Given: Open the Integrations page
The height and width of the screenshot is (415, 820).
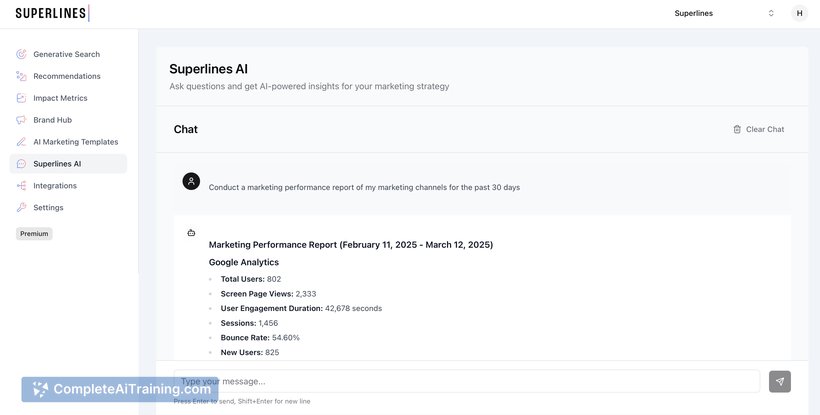Looking at the screenshot, I should pyautogui.click(x=69, y=186).
